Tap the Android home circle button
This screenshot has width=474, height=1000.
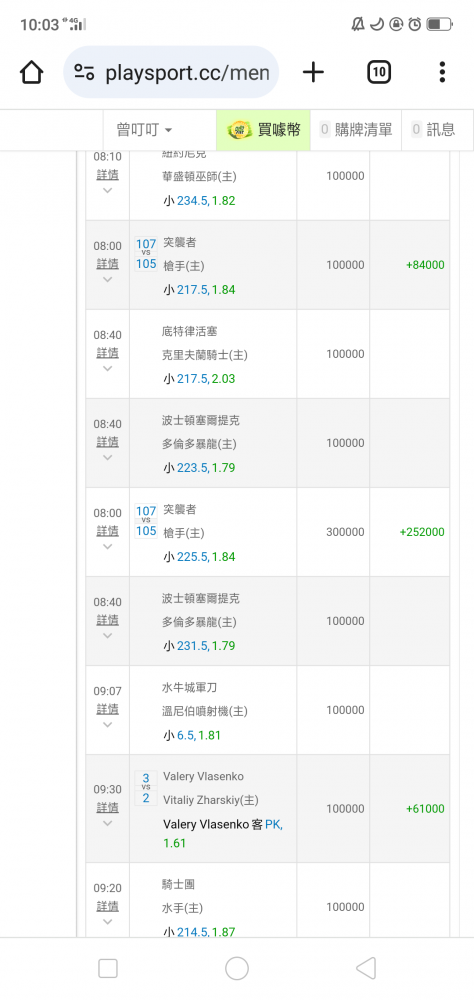tap(237, 968)
